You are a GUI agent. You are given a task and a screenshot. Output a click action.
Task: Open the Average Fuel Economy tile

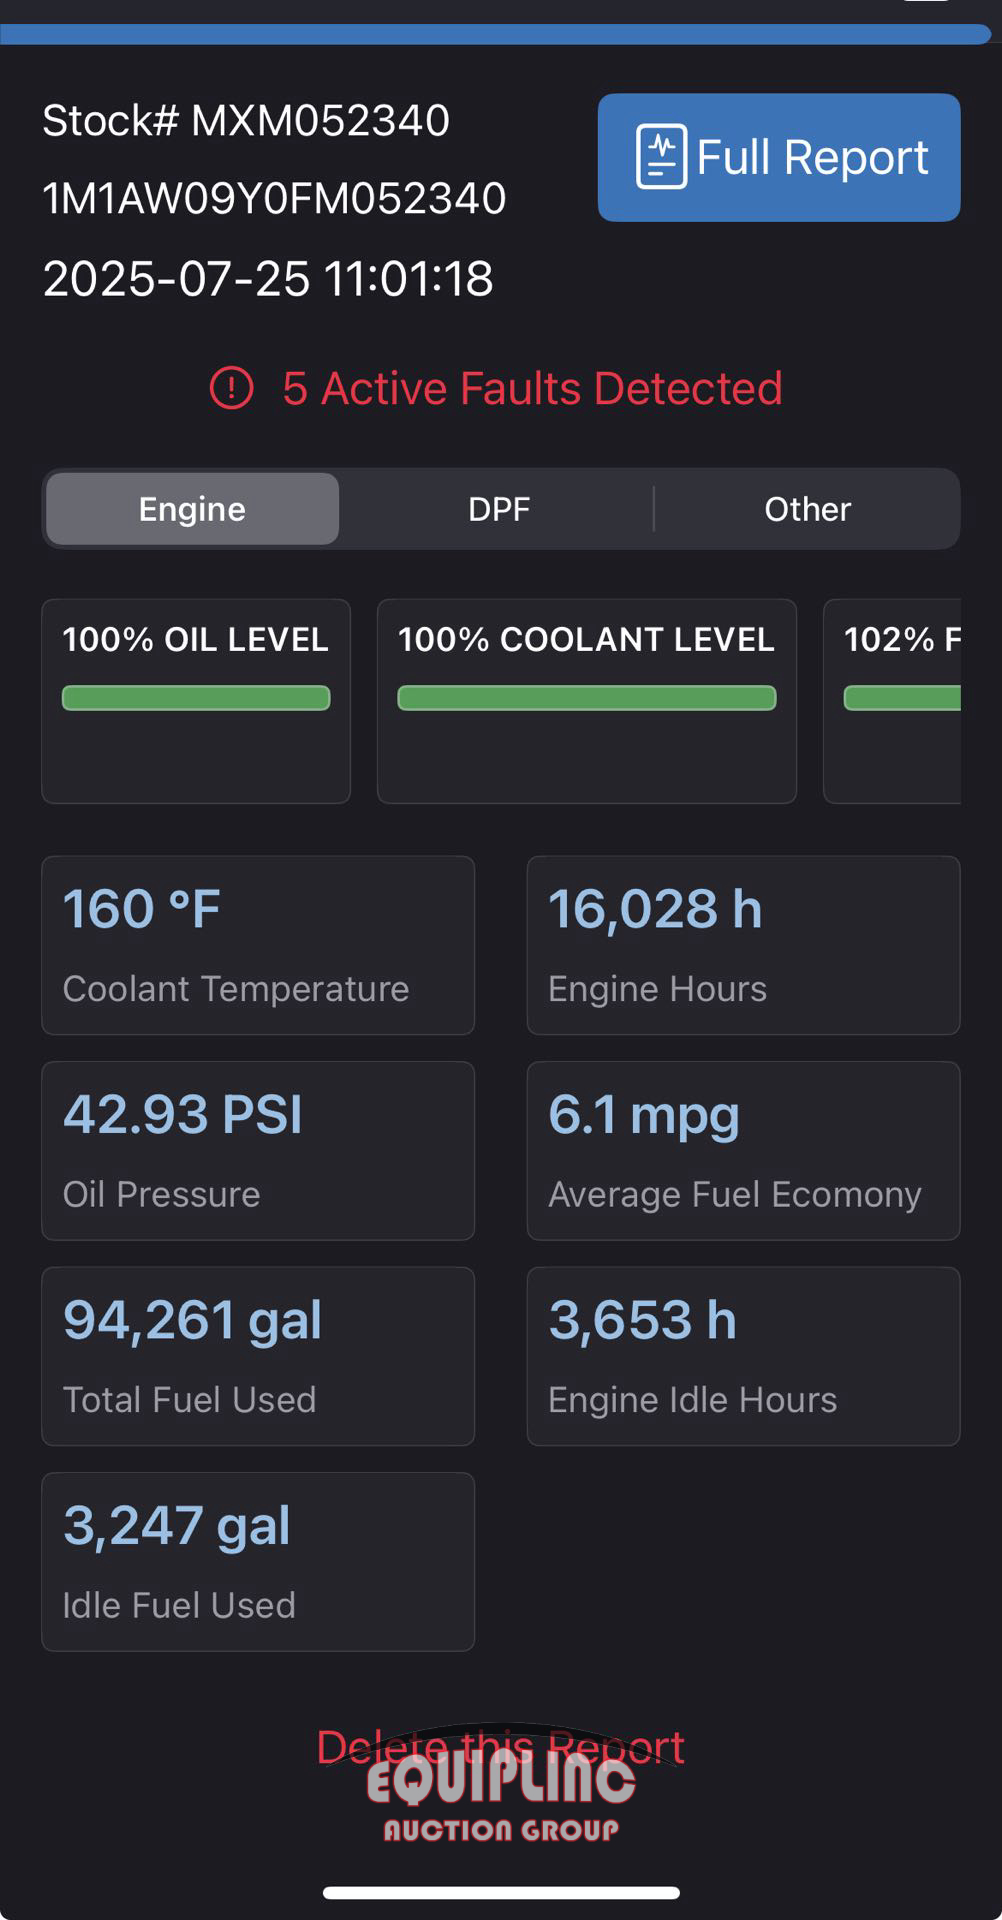(743, 1151)
